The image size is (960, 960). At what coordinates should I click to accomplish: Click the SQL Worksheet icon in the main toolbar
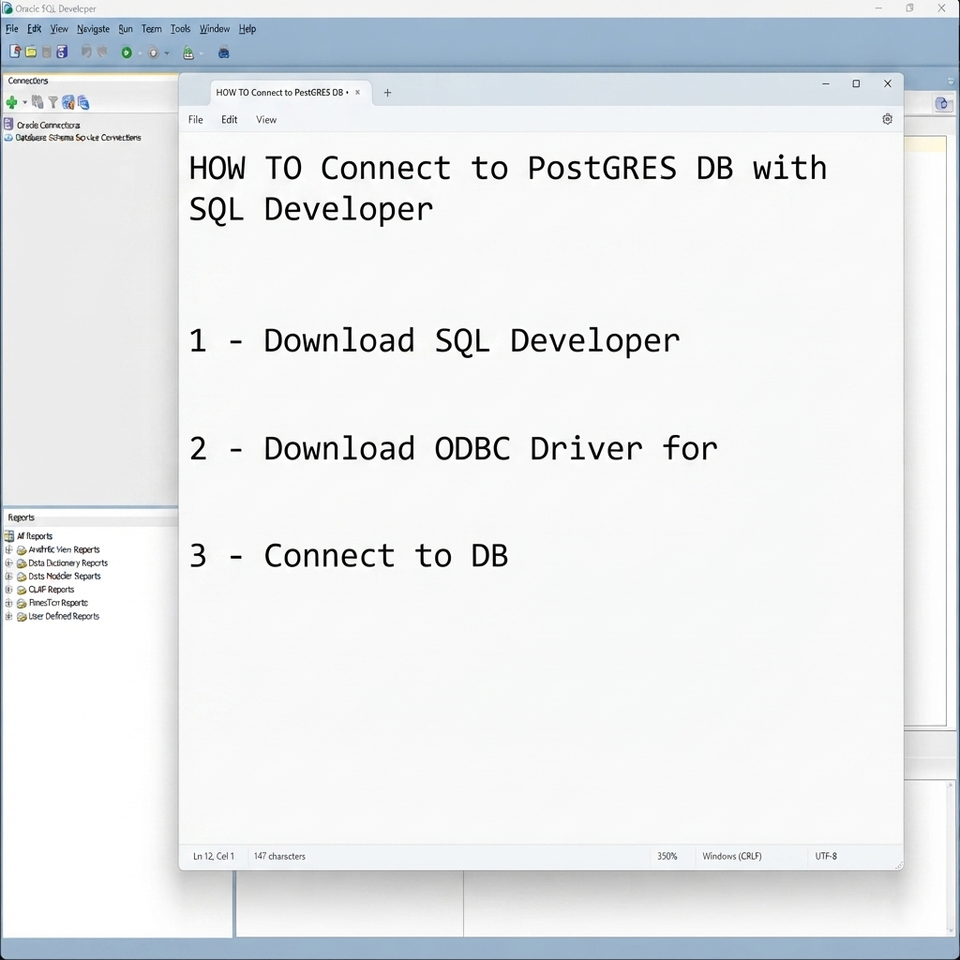[189, 53]
